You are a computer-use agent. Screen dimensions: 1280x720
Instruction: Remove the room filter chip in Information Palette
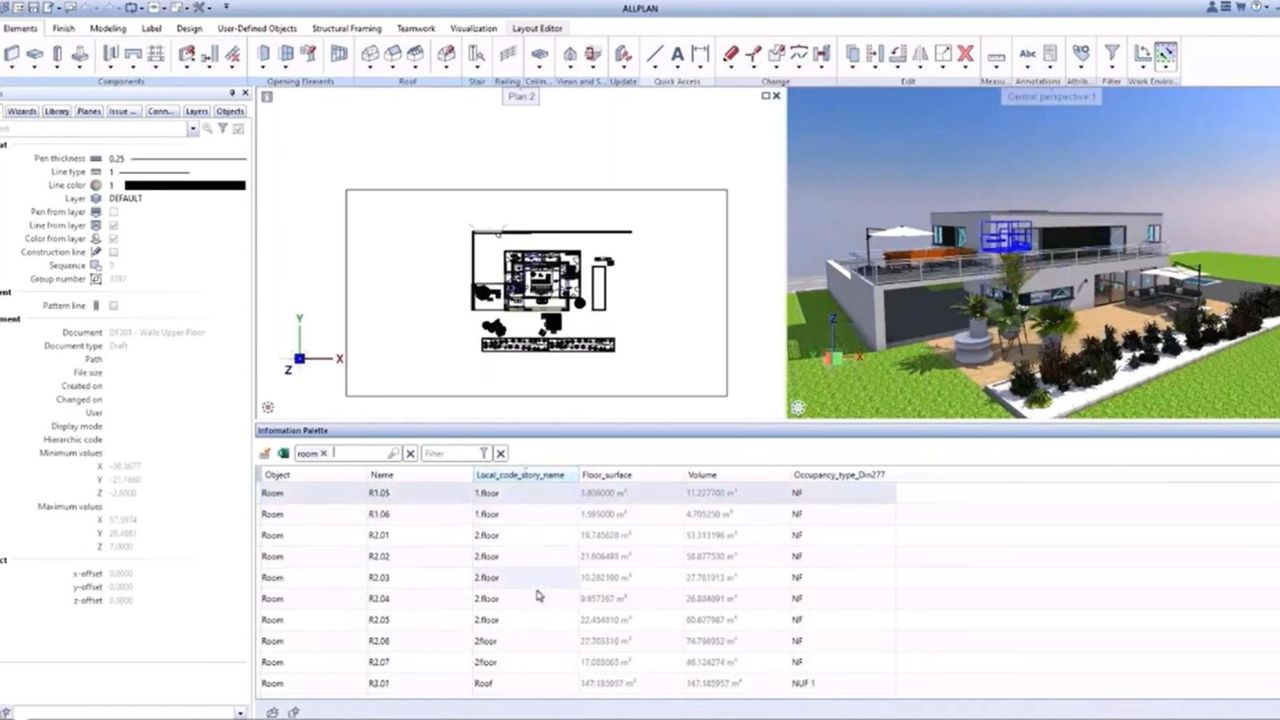325,453
